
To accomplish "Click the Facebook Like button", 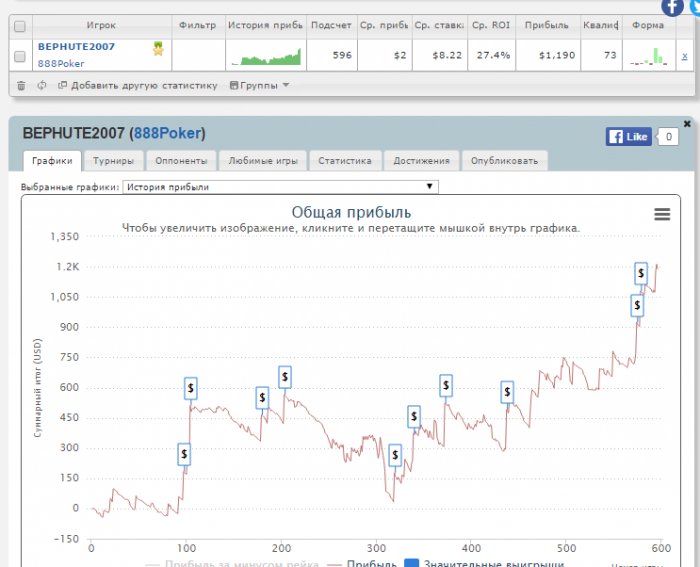I will (x=628, y=137).
